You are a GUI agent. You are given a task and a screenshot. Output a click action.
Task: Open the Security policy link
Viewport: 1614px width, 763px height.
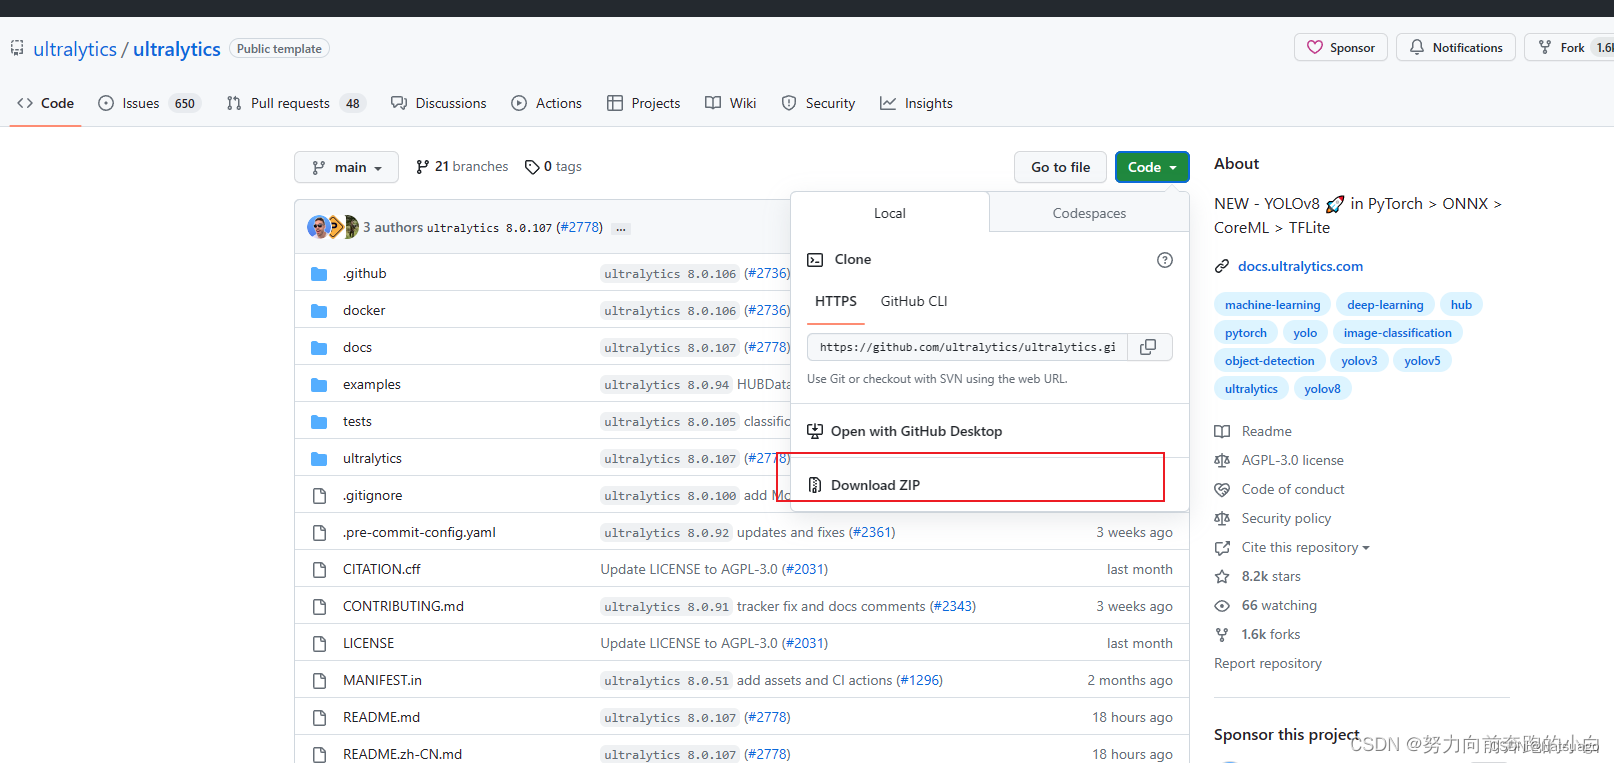[x=1286, y=518]
